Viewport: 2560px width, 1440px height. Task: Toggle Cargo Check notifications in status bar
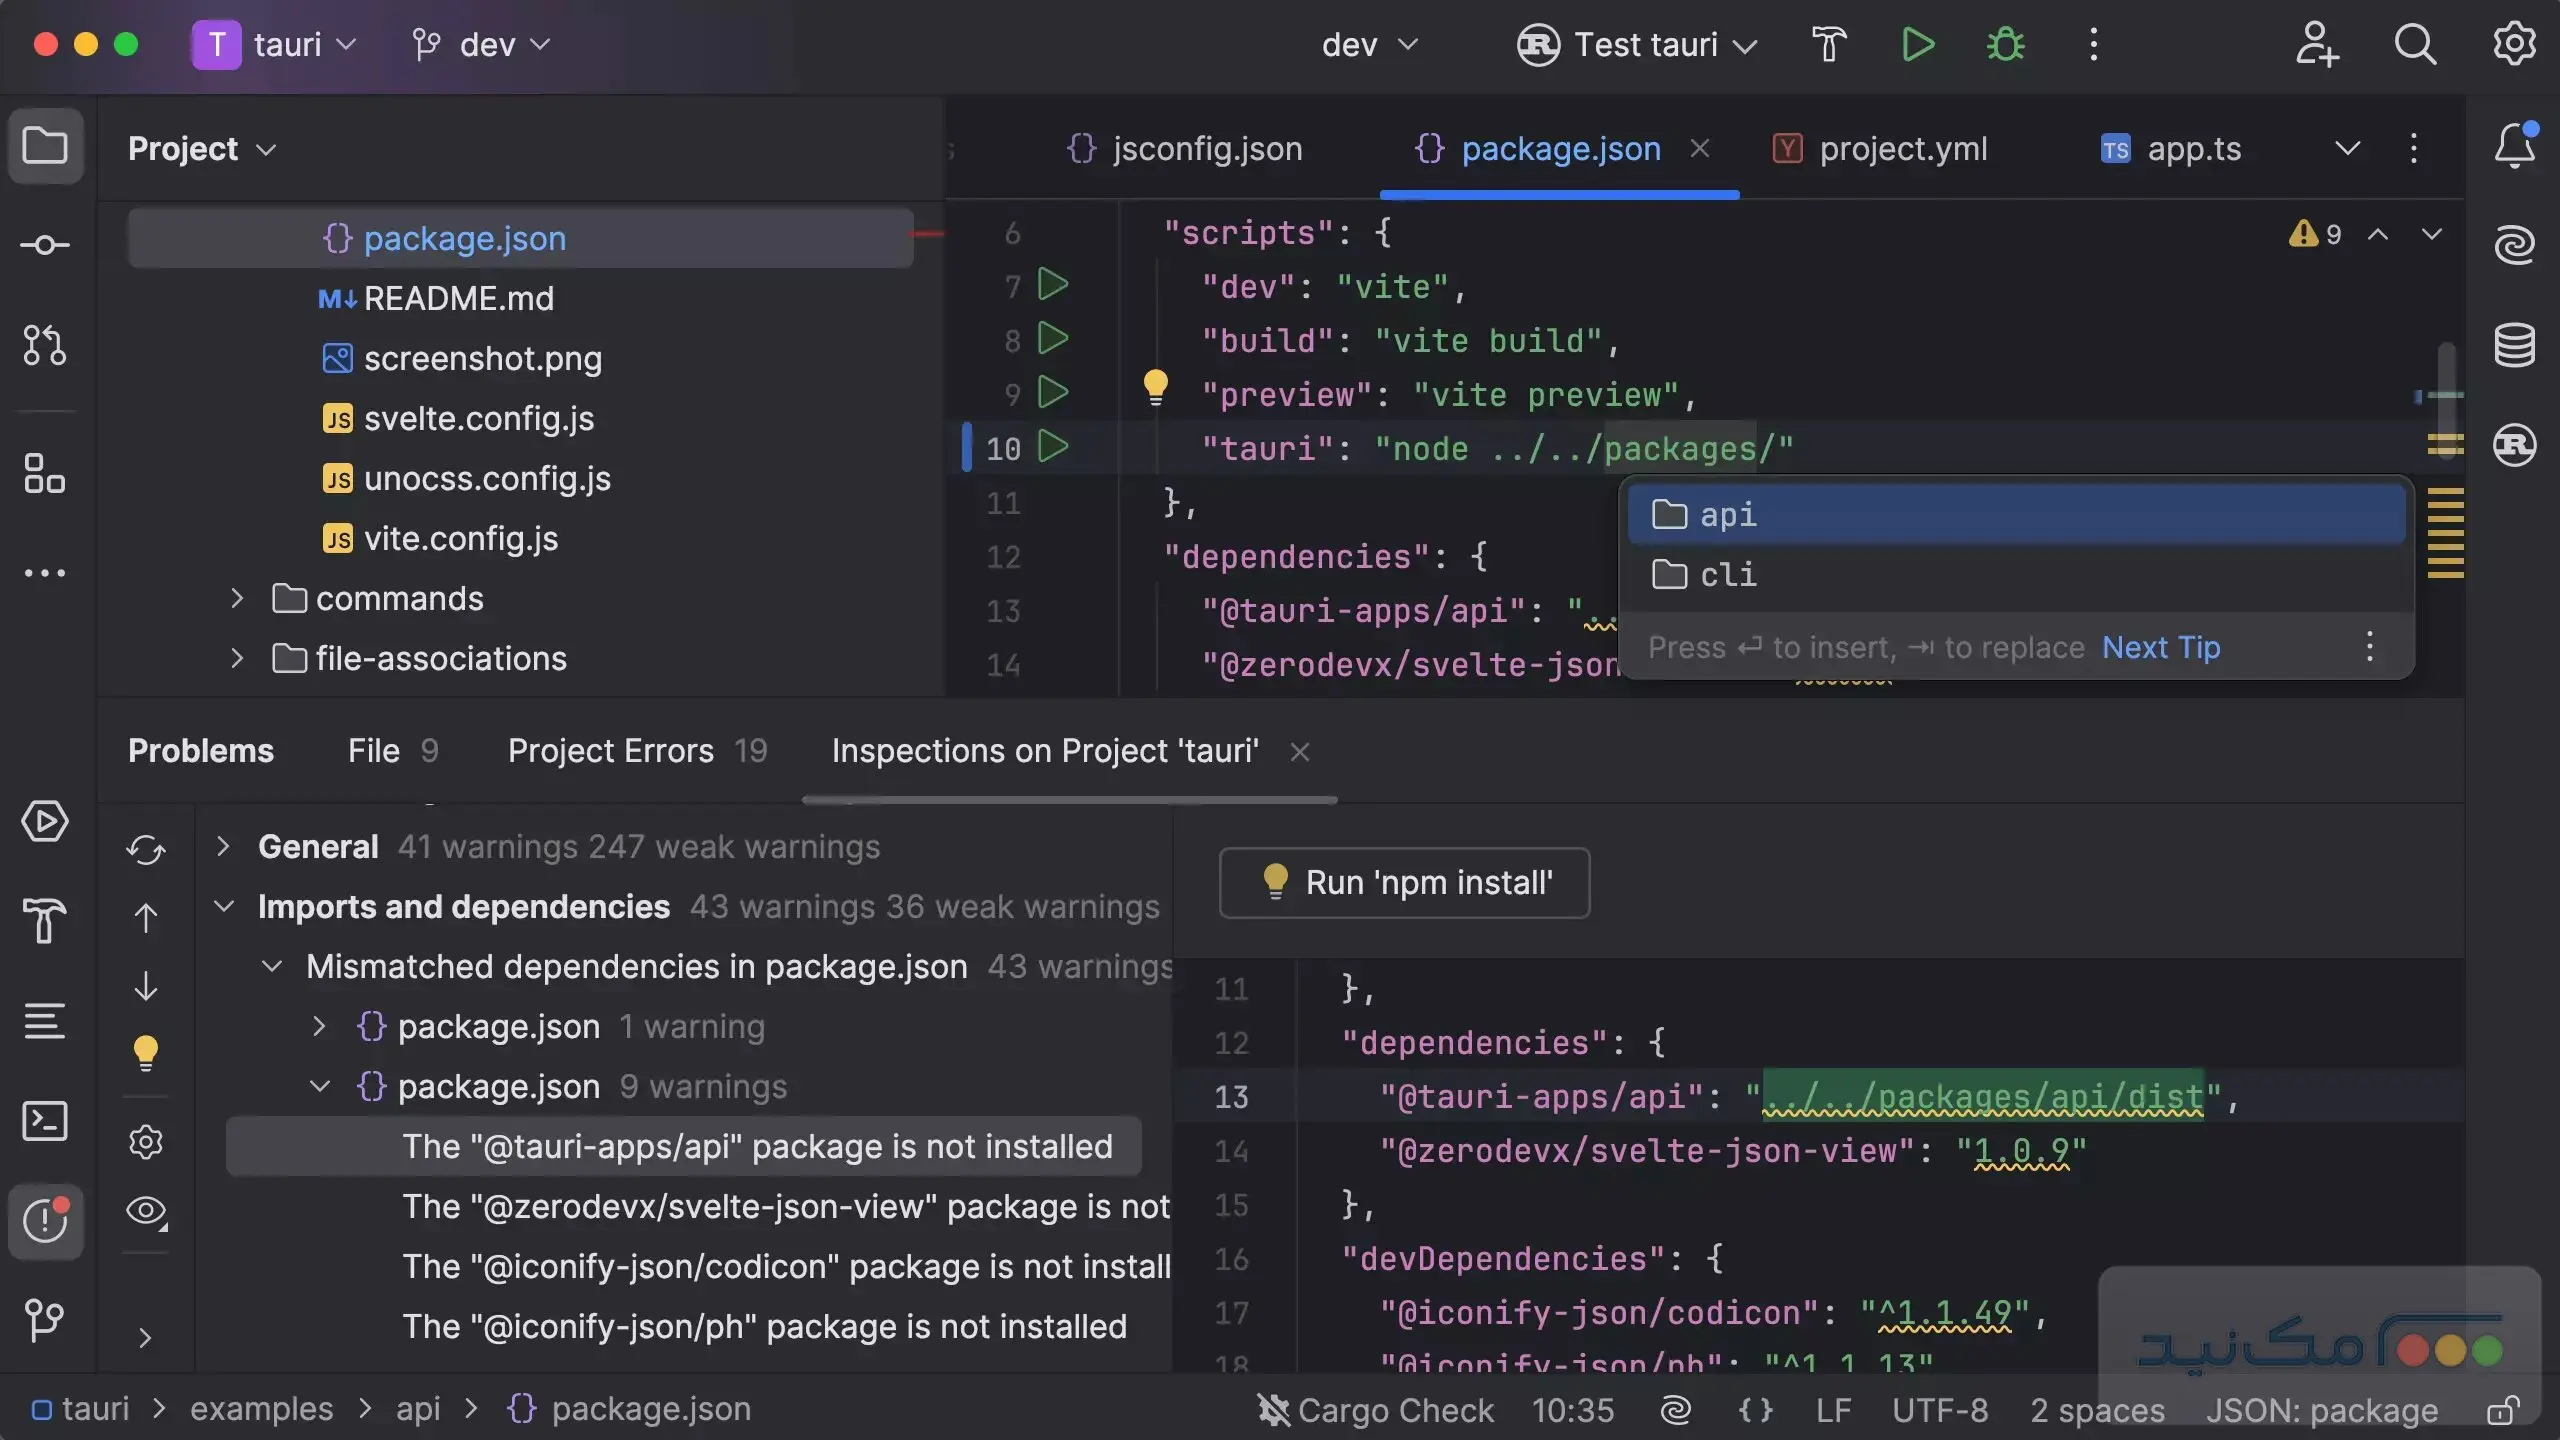click(1274, 1410)
